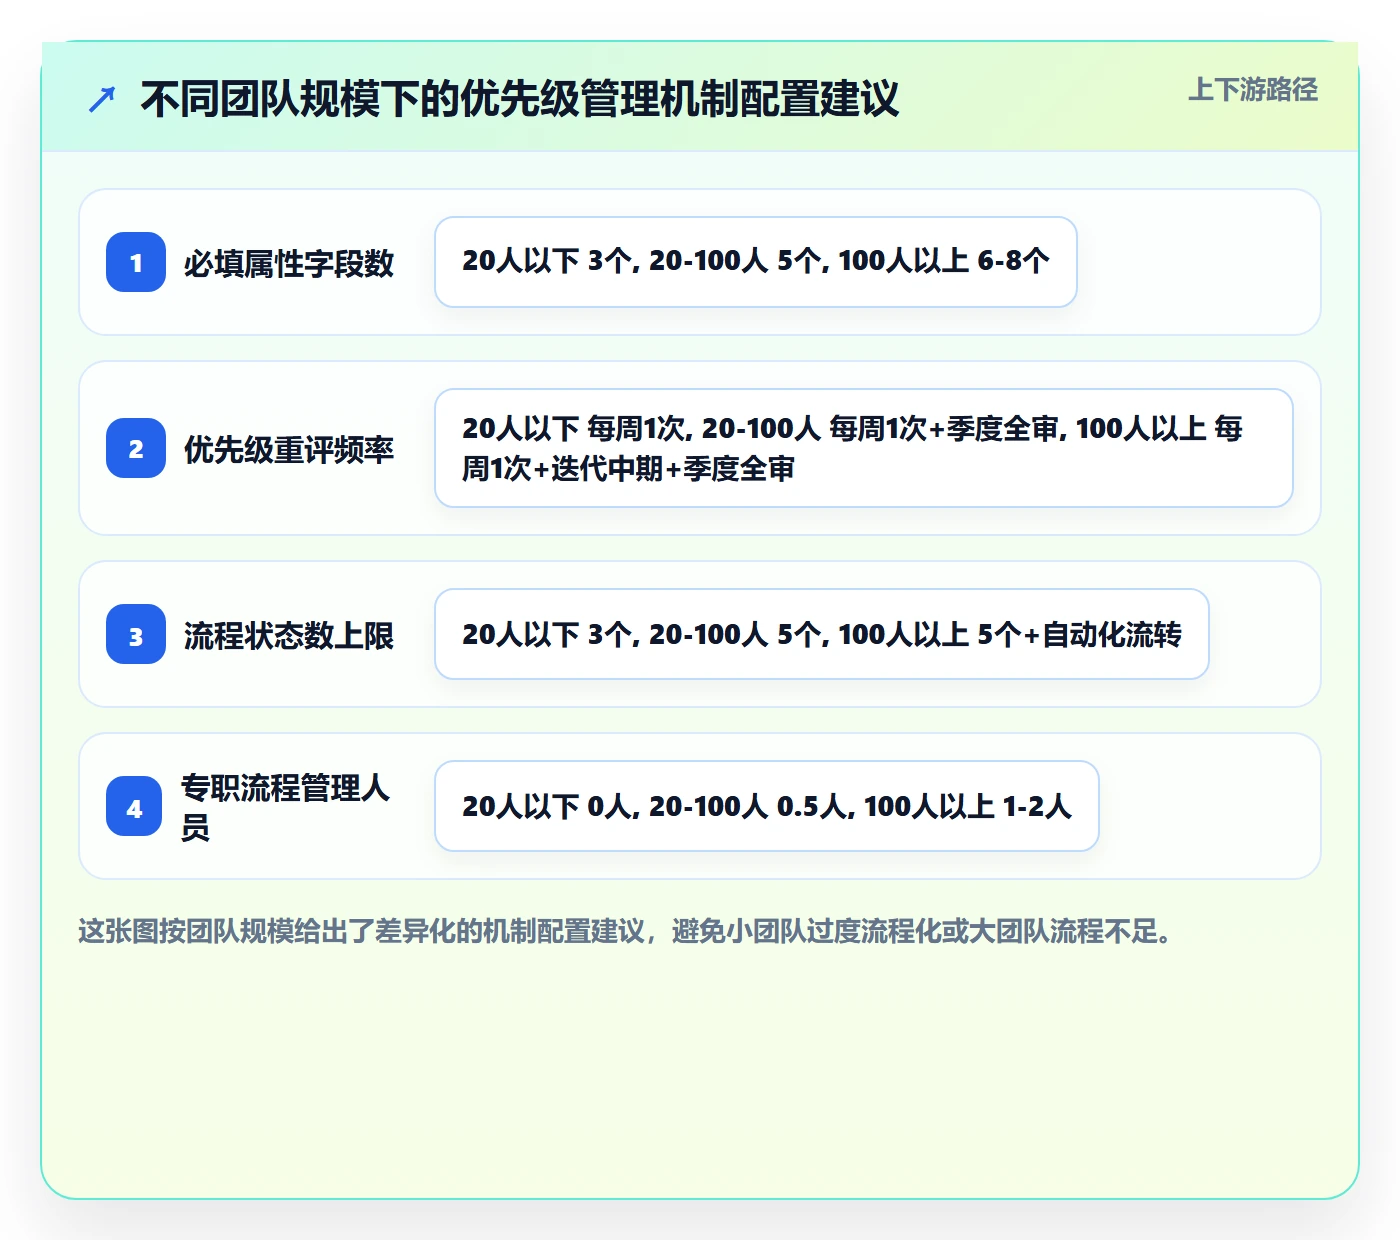Click the value box reading 100人以上 1-2人

[x=767, y=806]
